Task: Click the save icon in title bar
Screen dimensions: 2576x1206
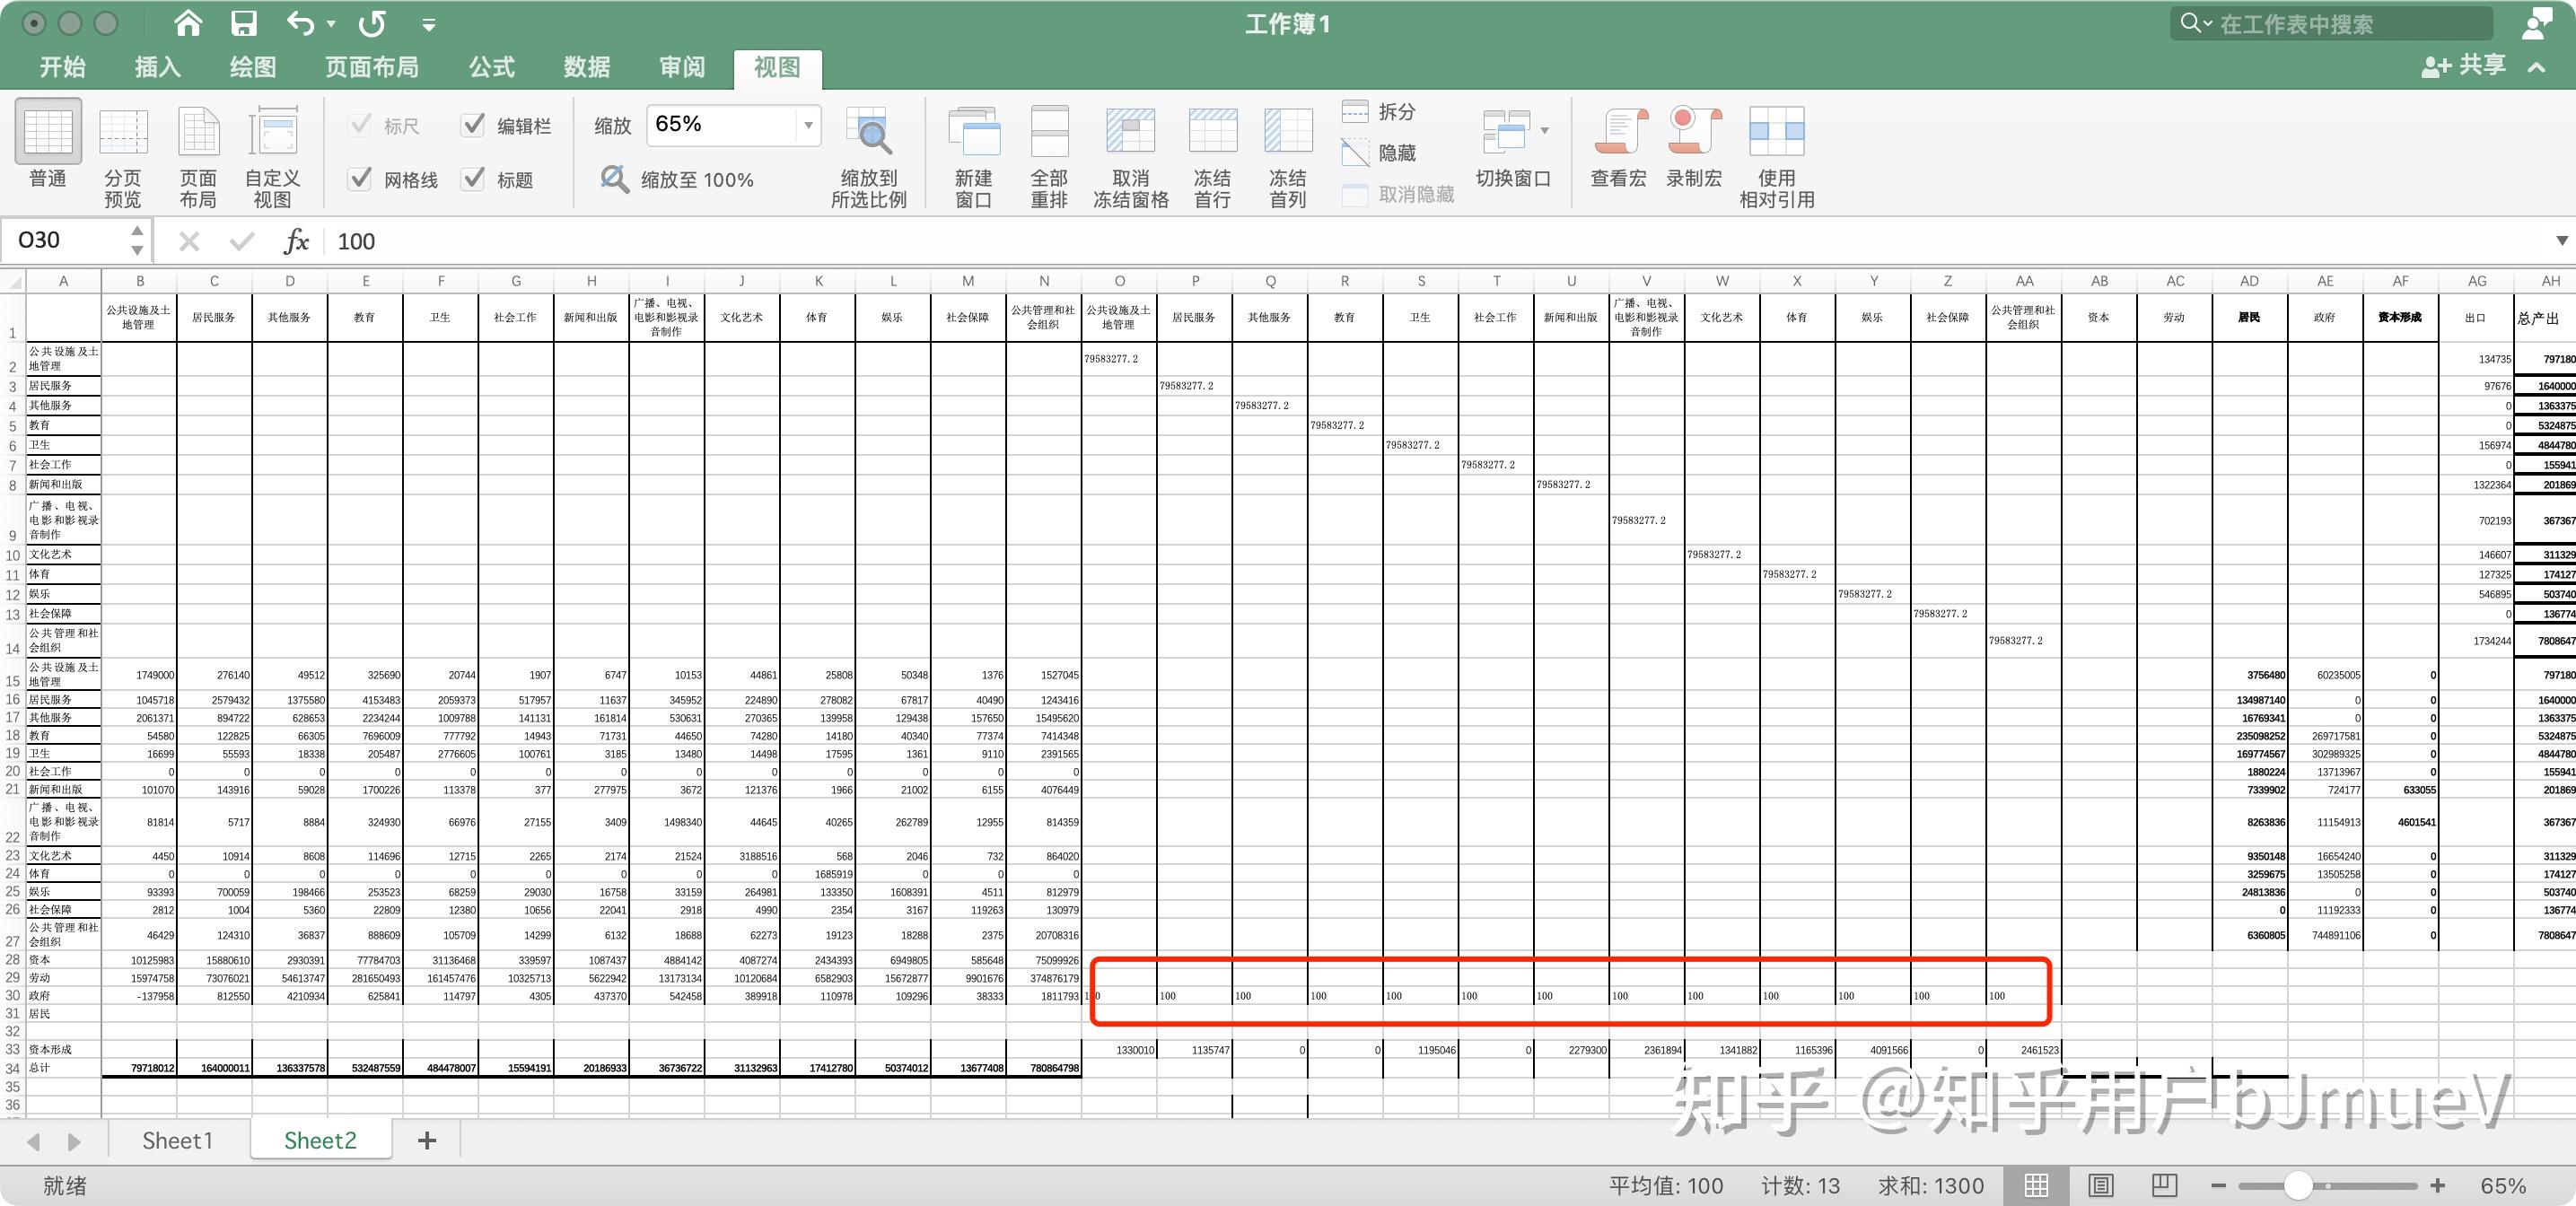Action: [243, 23]
